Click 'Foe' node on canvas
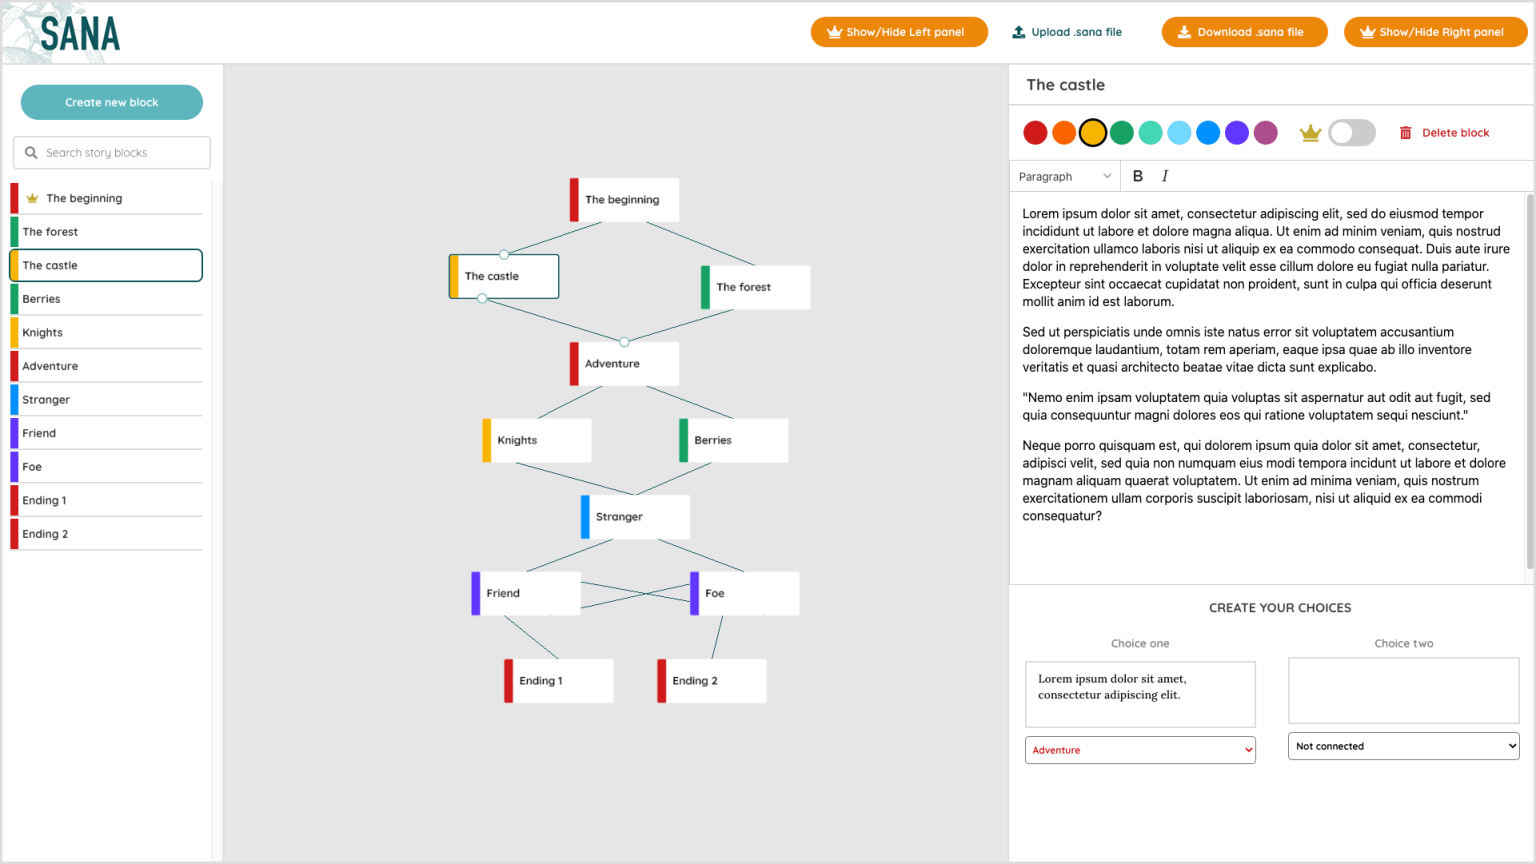 pos(744,593)
